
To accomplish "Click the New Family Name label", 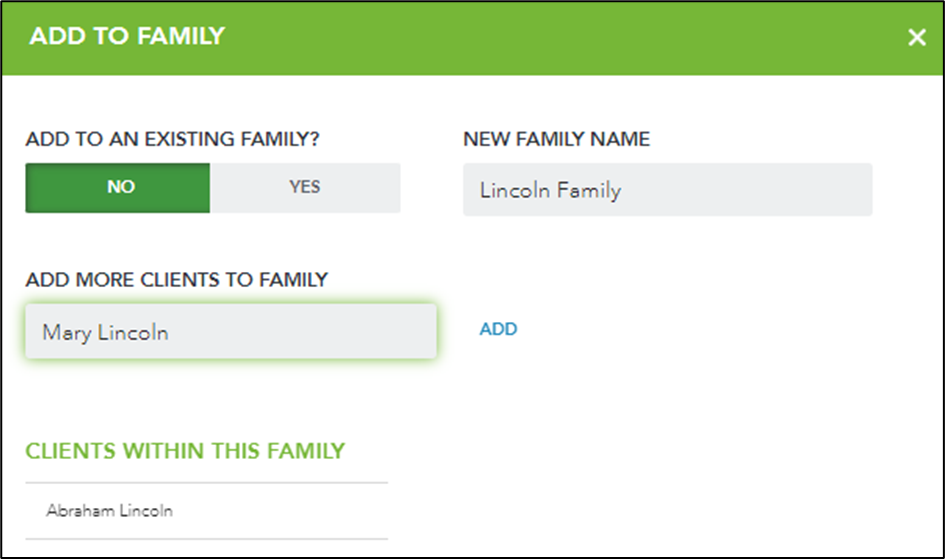I will [x=556, y=139].
